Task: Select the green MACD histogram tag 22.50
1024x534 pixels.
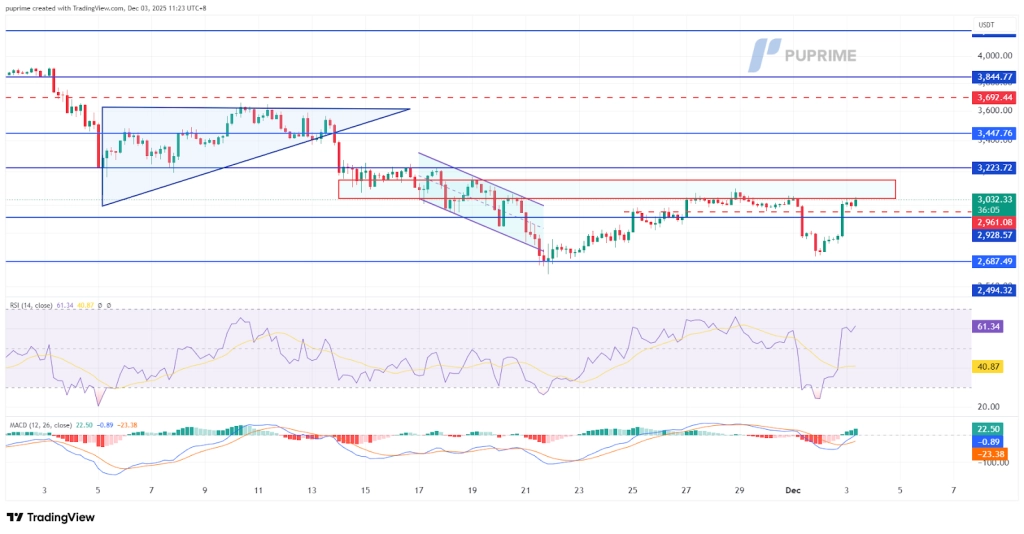Action: pyautogui.click(x=988, y=429)
